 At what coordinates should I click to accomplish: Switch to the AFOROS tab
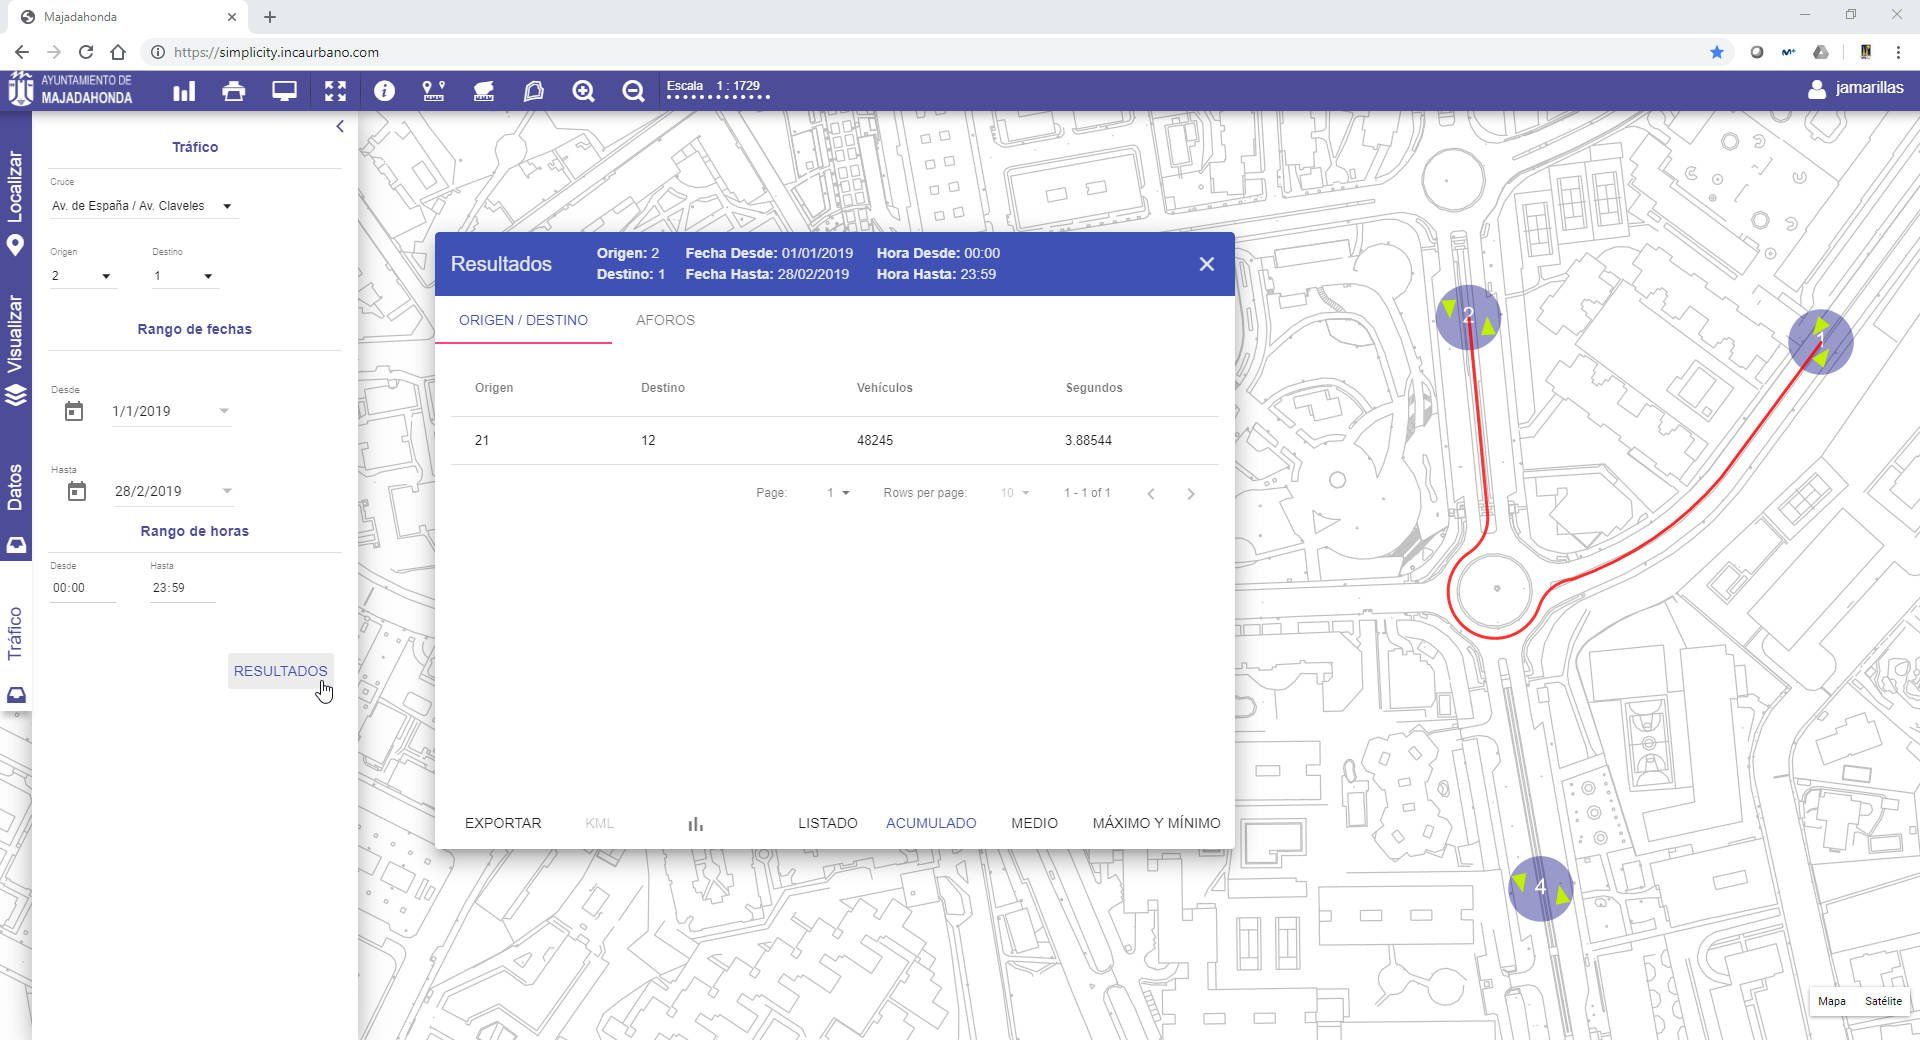[x=665, y=320]
